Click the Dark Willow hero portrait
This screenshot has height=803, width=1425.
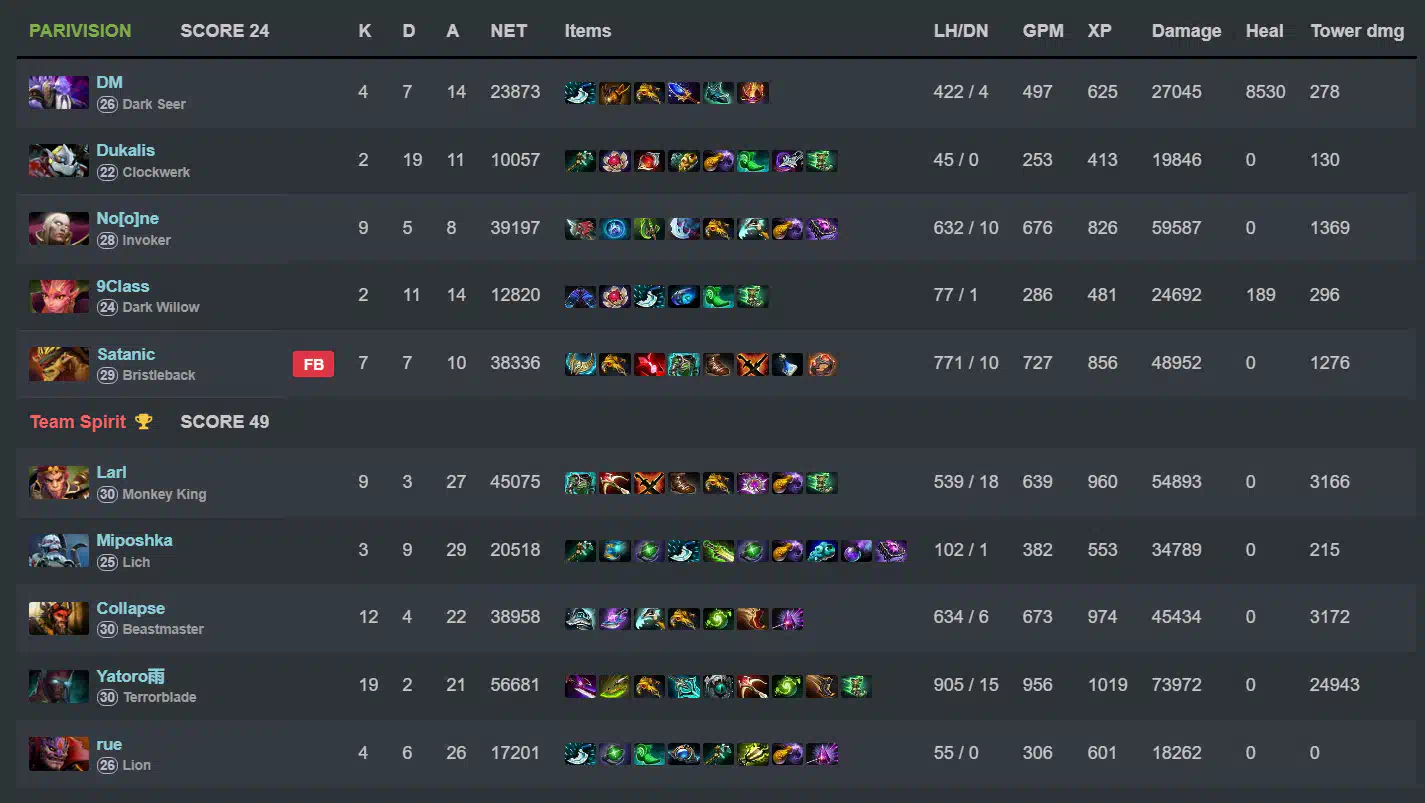[x=59, y=296]
